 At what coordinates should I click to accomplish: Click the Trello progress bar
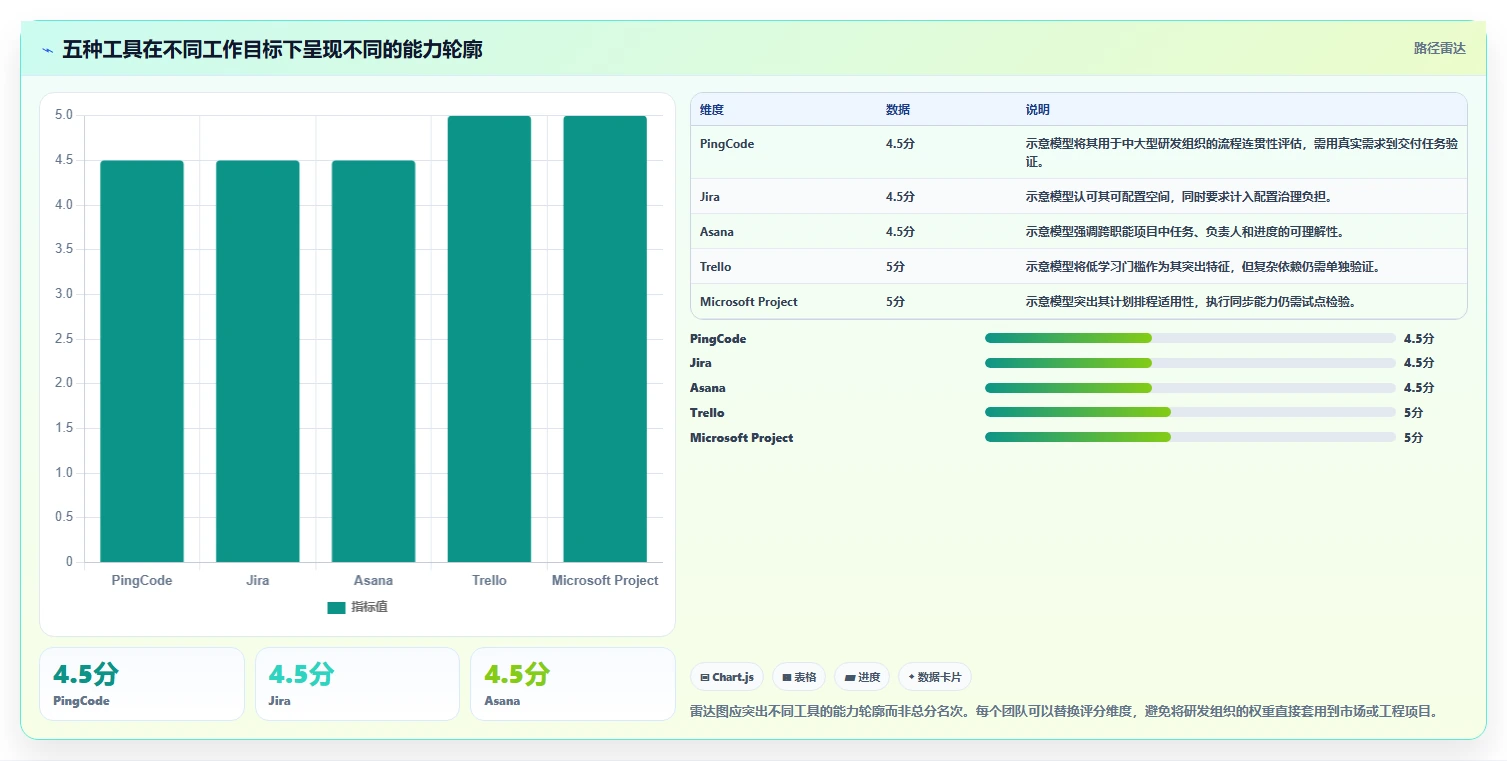1190,412
